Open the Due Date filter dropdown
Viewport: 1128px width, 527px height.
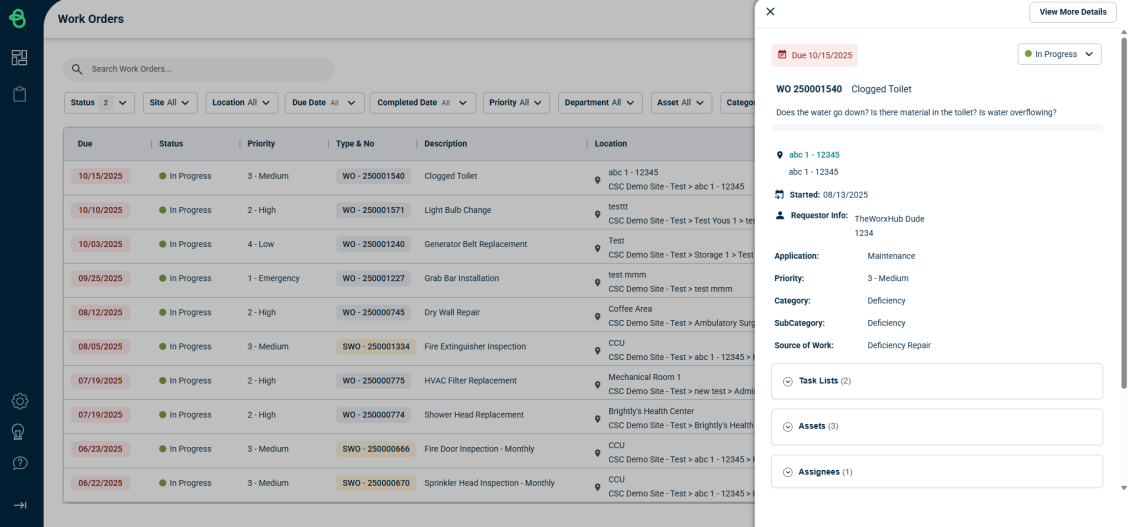pyautogui.click(x=324, y=103)
